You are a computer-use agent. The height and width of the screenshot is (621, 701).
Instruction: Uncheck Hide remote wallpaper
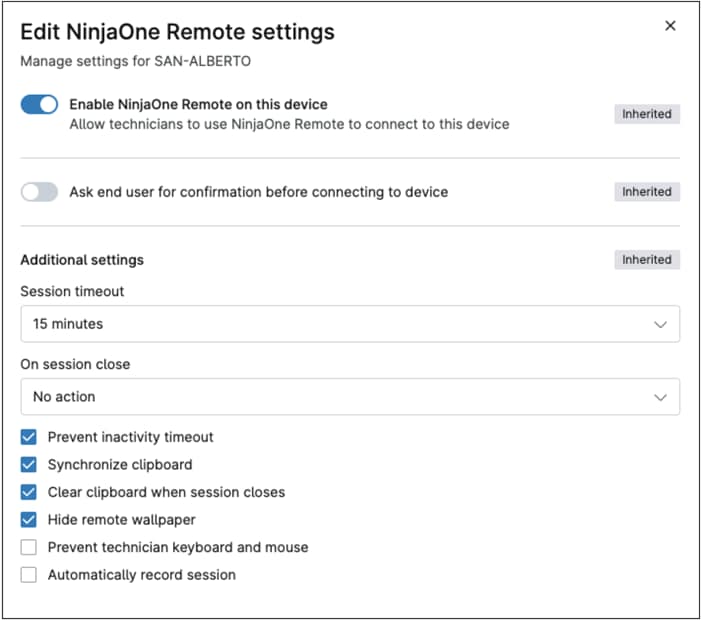(x=29, y=520)
